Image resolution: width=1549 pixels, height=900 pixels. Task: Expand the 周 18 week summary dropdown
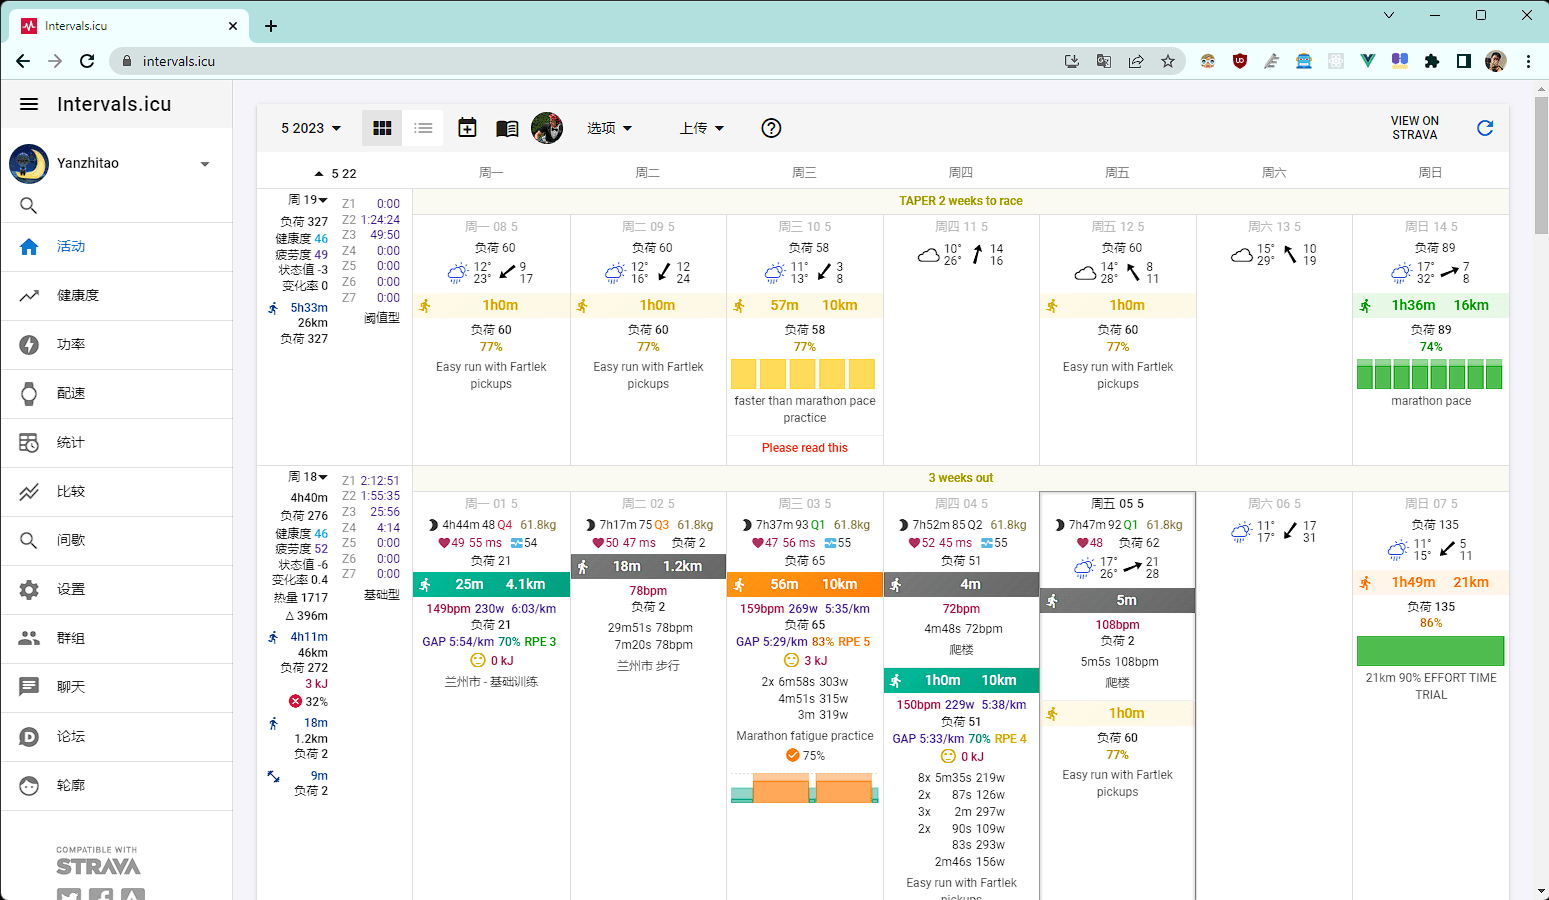pyautogui.click(x=308, y=477)
